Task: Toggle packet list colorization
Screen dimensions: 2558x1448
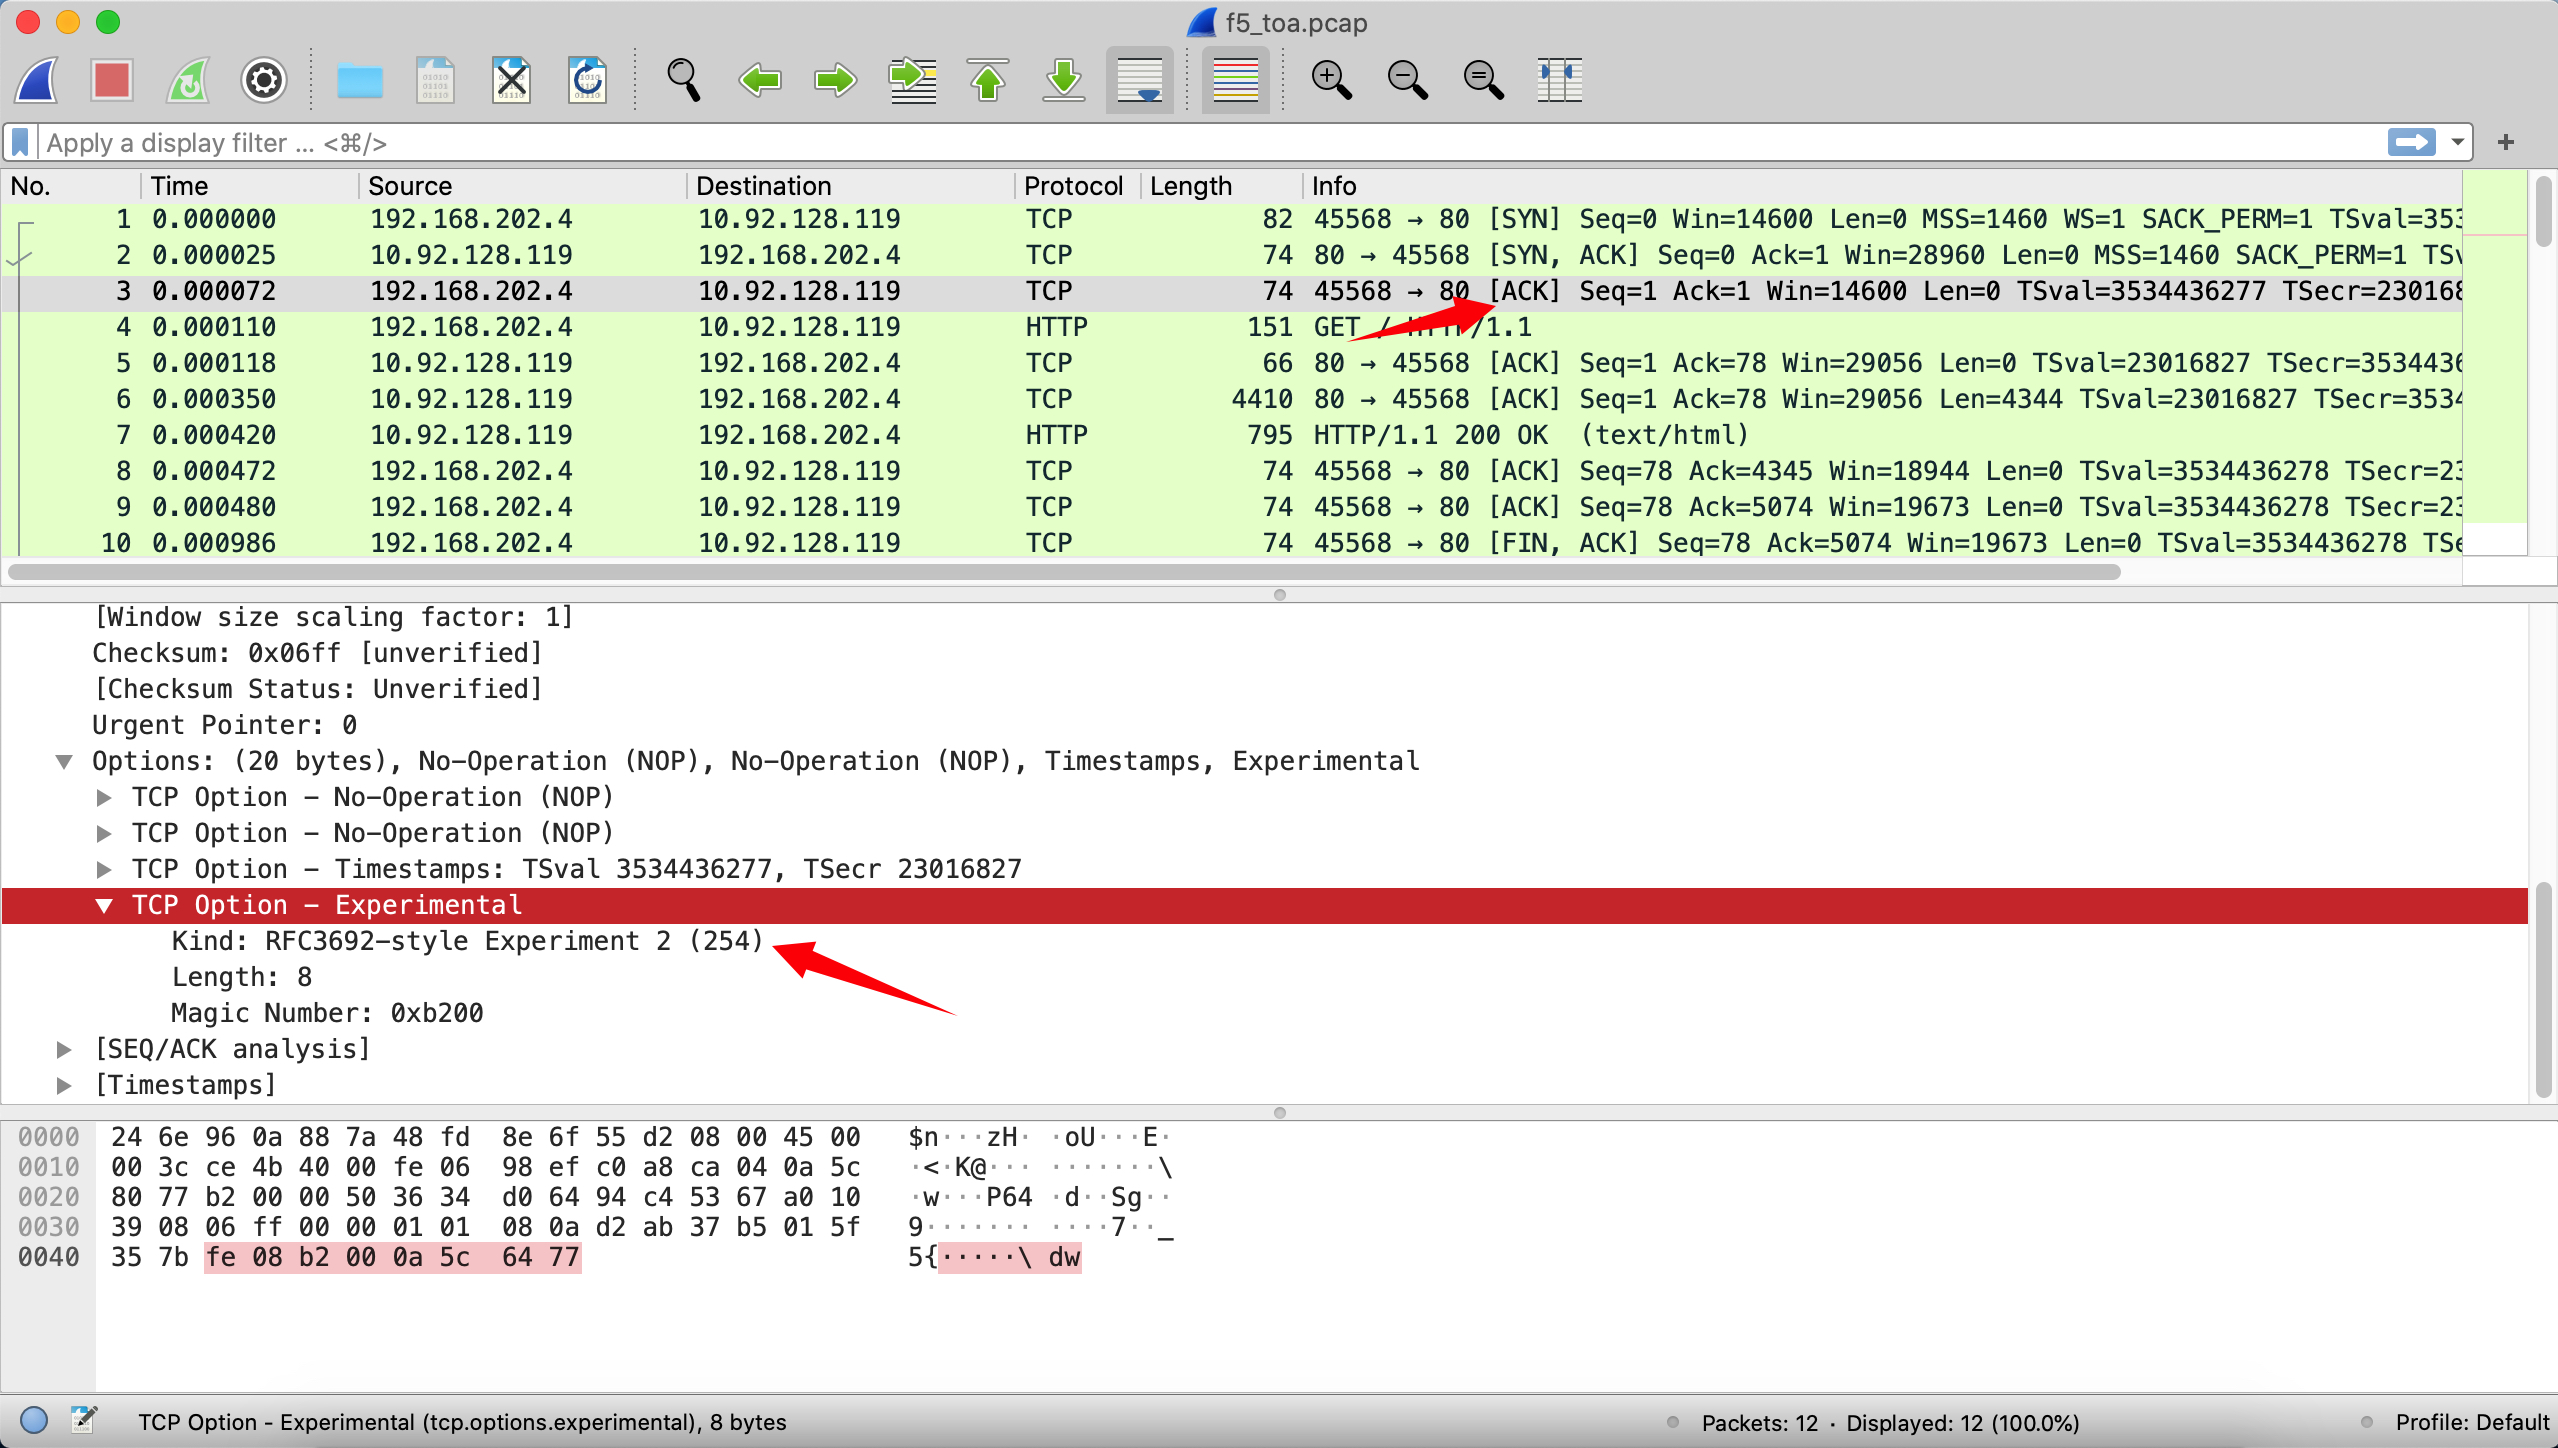Action: coord(1235,80)
